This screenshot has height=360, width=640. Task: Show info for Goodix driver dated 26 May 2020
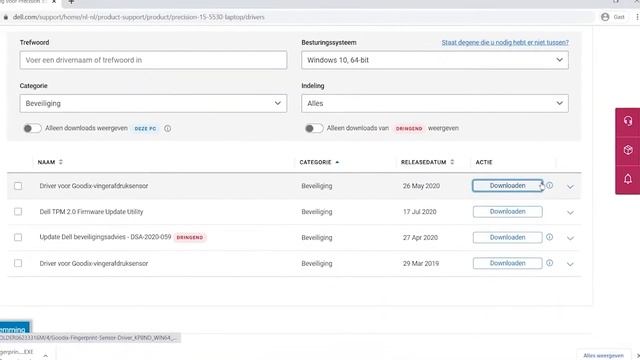549,185
